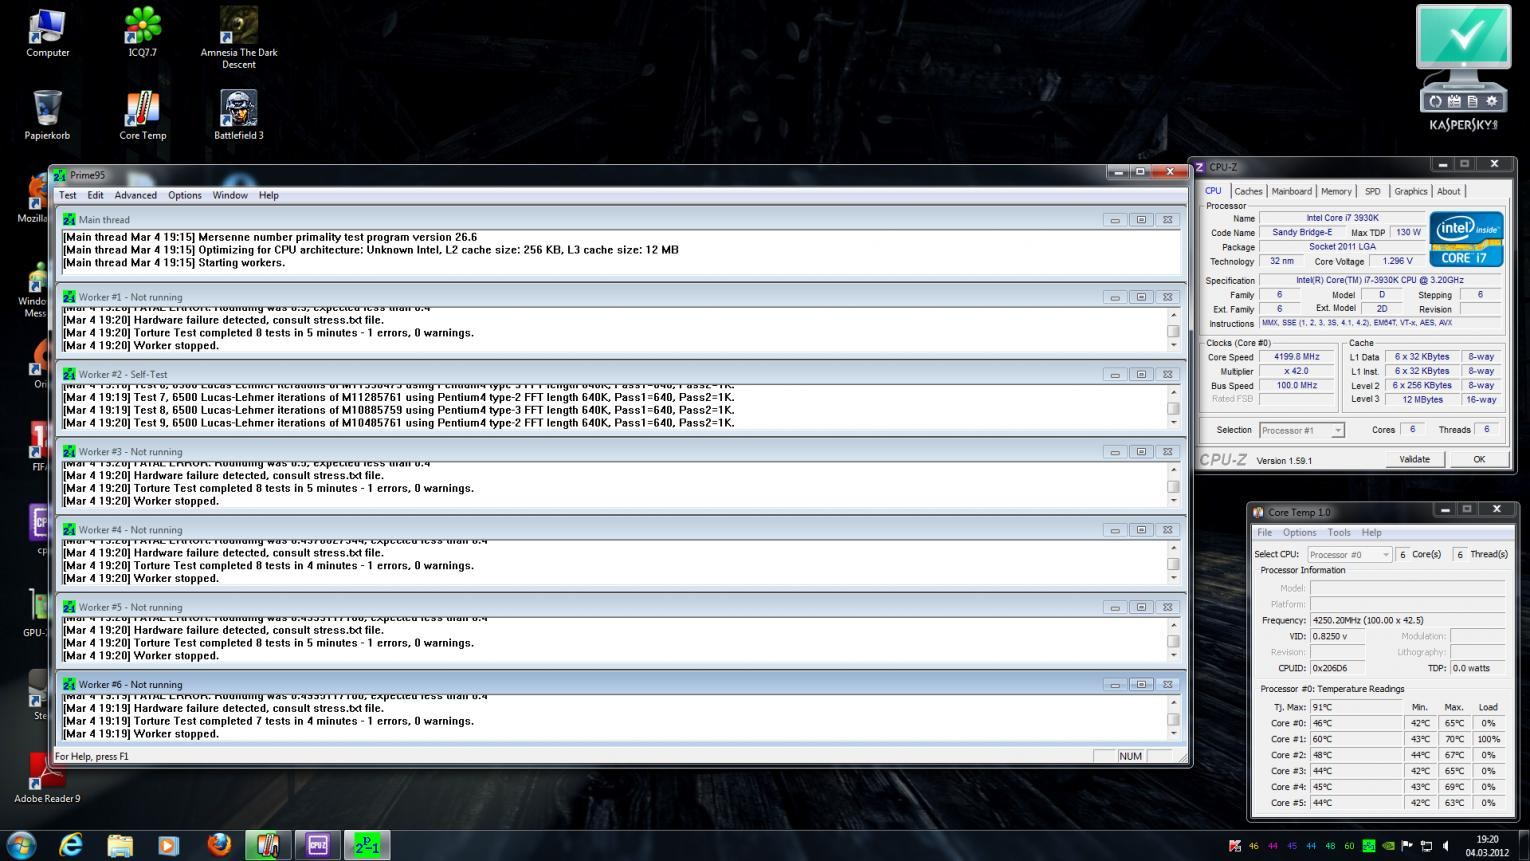Open Prime95 Edit menu
Image resolution: width=1530 pixels, height=861 pixels.
[95, 195]
